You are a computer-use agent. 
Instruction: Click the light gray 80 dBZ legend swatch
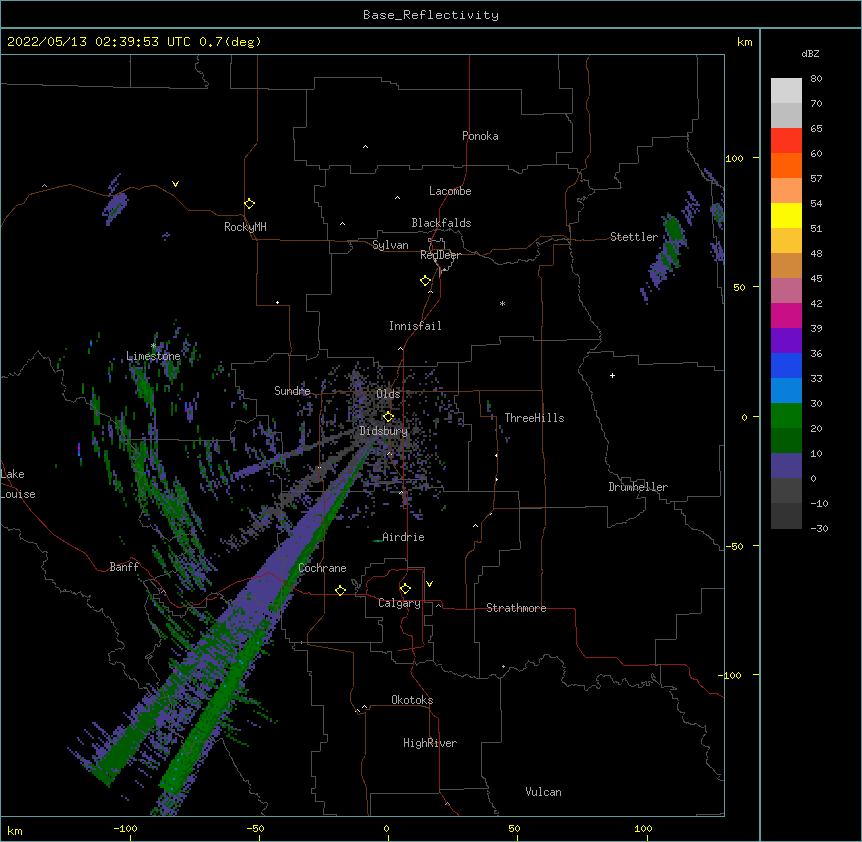786,91
